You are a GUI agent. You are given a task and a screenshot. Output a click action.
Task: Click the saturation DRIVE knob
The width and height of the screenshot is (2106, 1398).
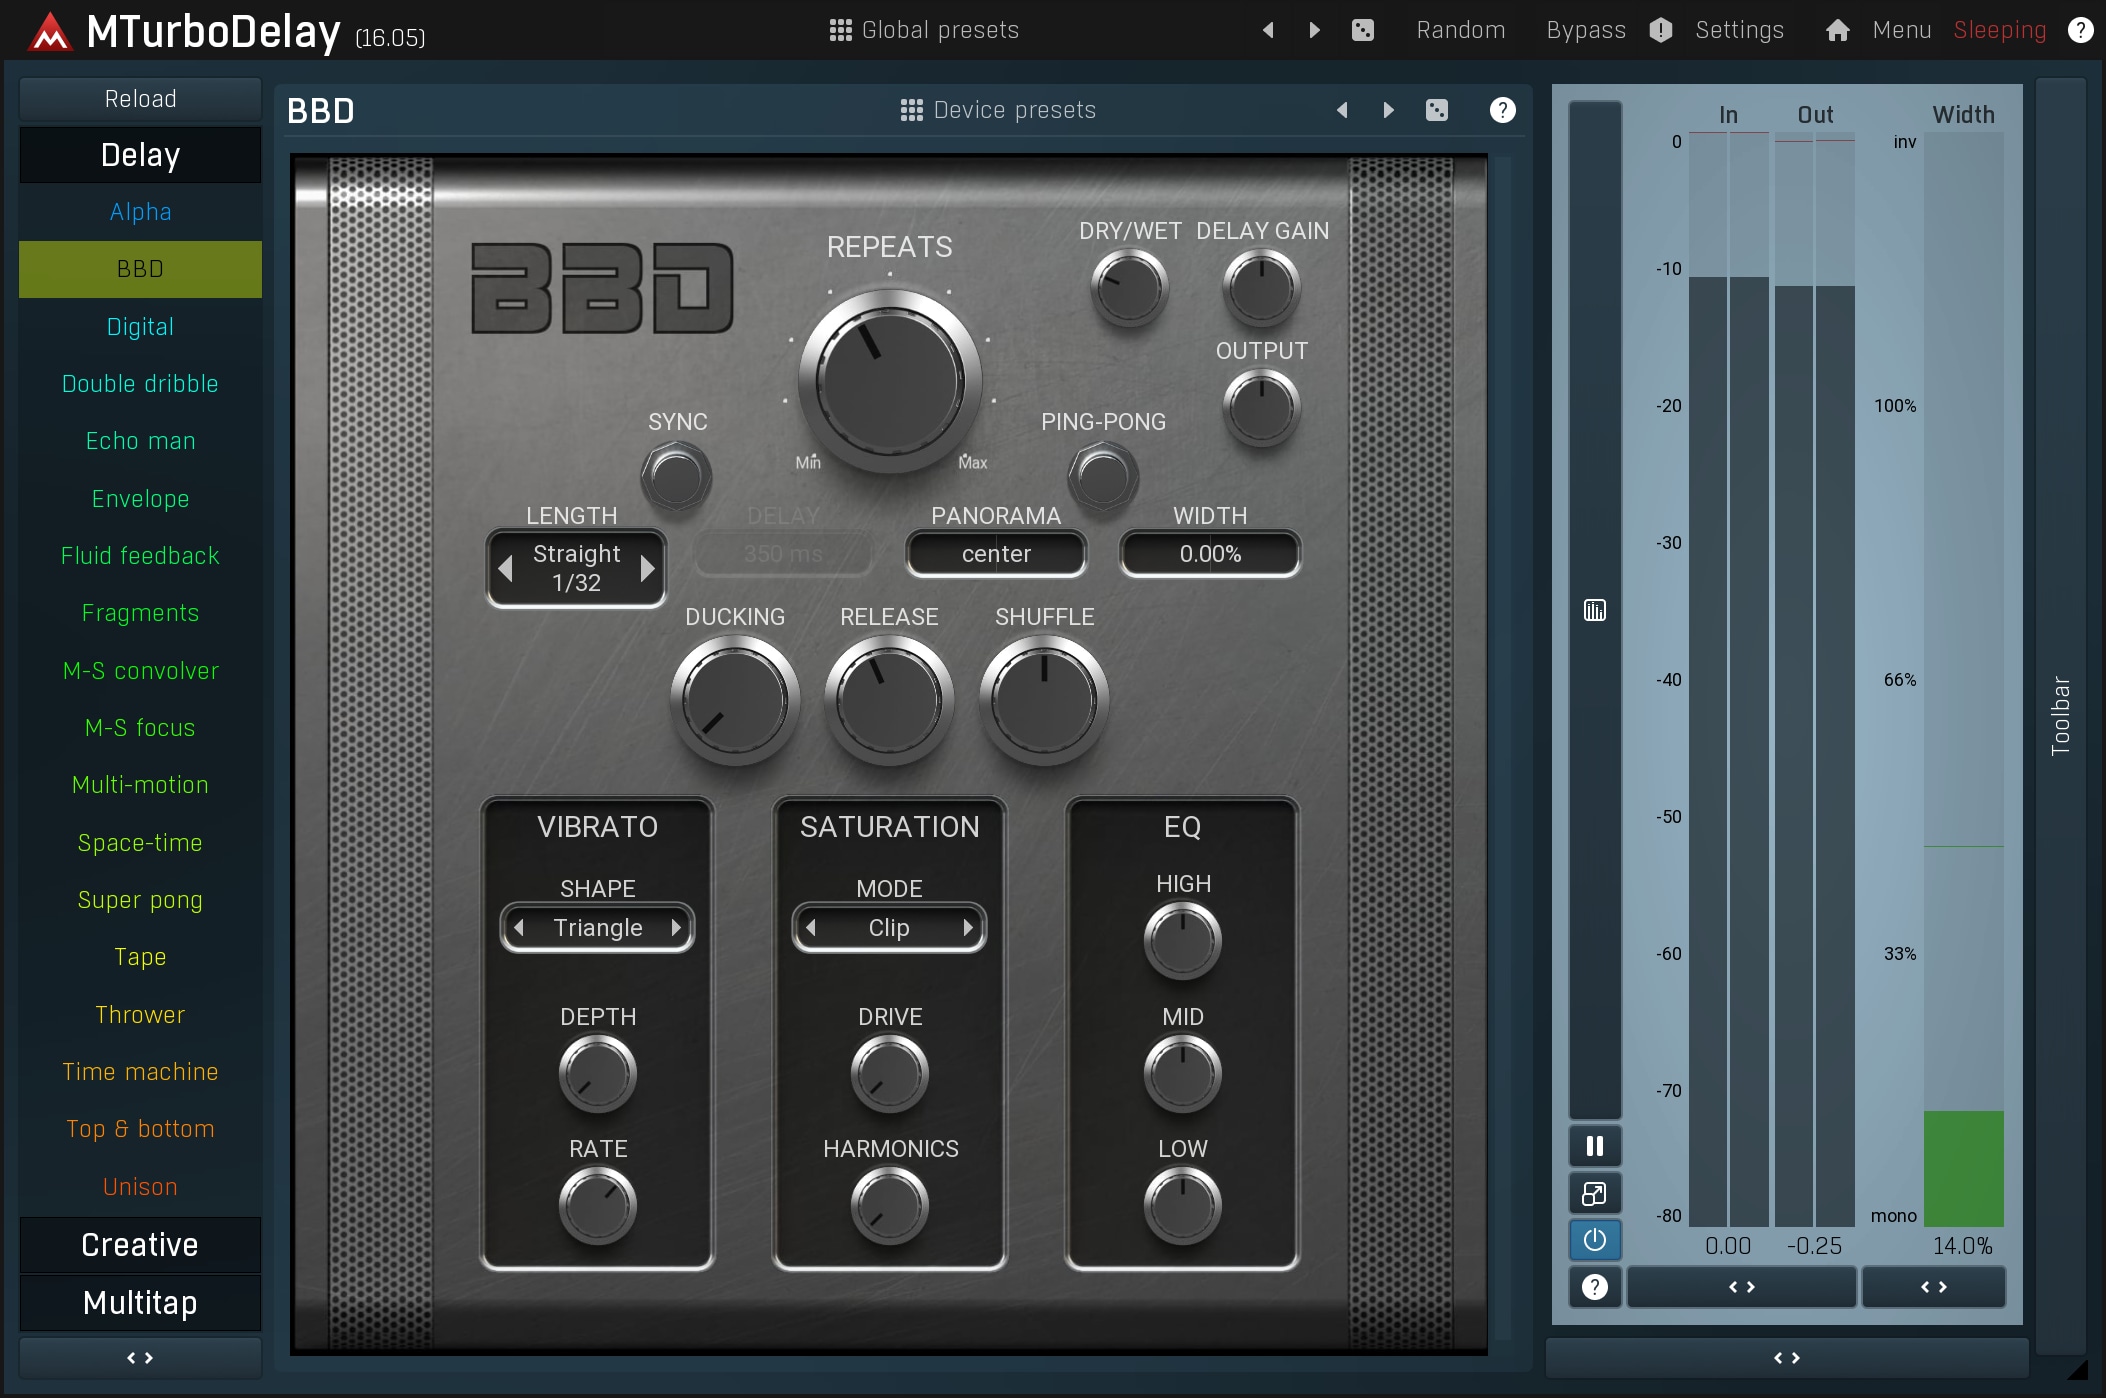point(889,1074)
